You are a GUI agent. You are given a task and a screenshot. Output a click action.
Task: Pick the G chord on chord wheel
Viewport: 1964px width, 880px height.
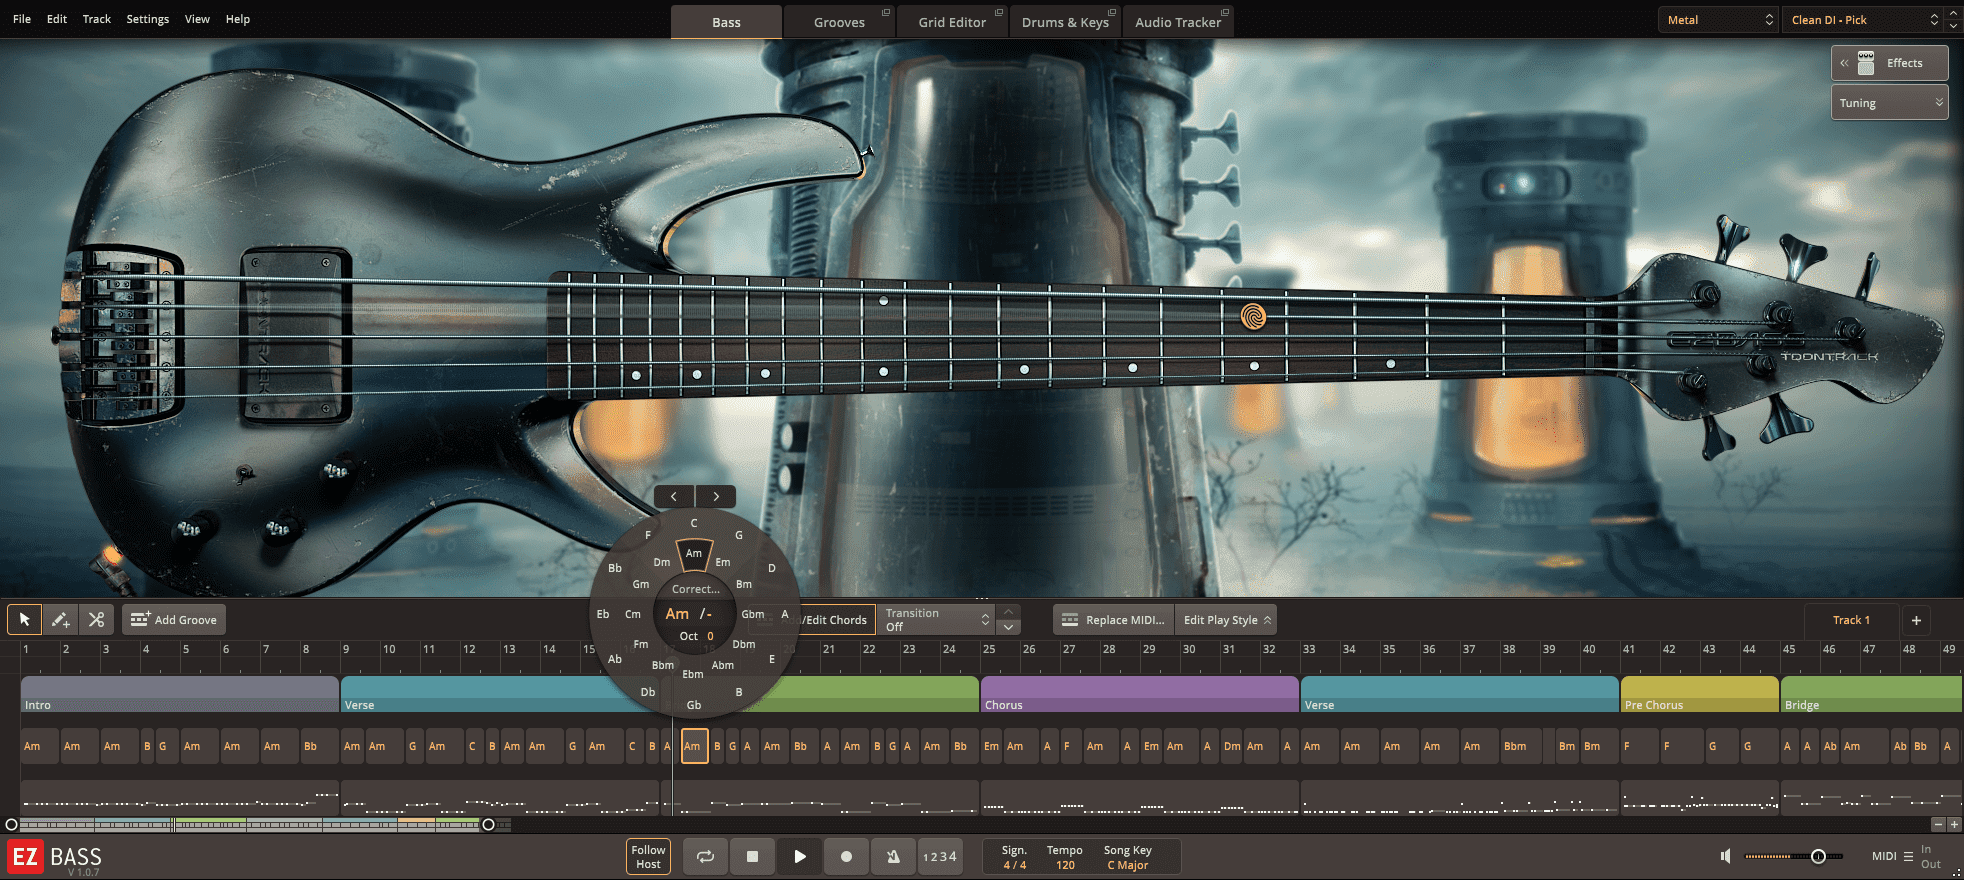pos(739,535)
